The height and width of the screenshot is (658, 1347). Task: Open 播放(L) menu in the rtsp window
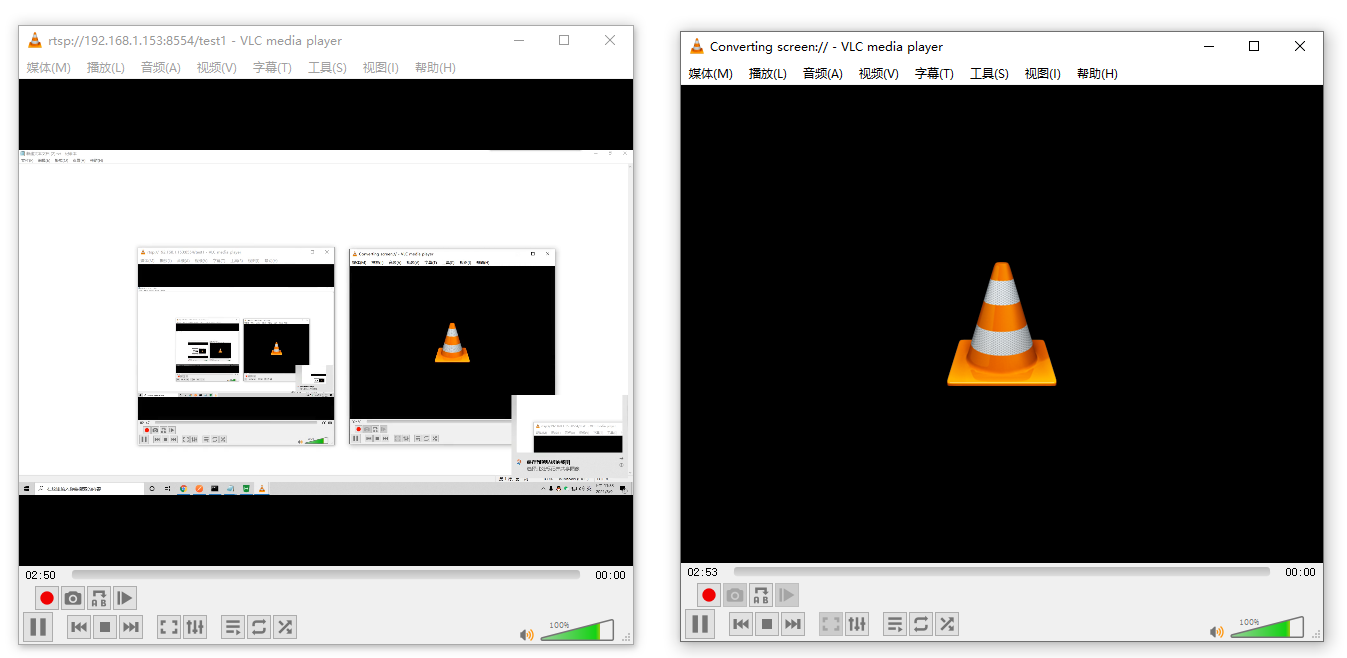(x=106, y=68)
